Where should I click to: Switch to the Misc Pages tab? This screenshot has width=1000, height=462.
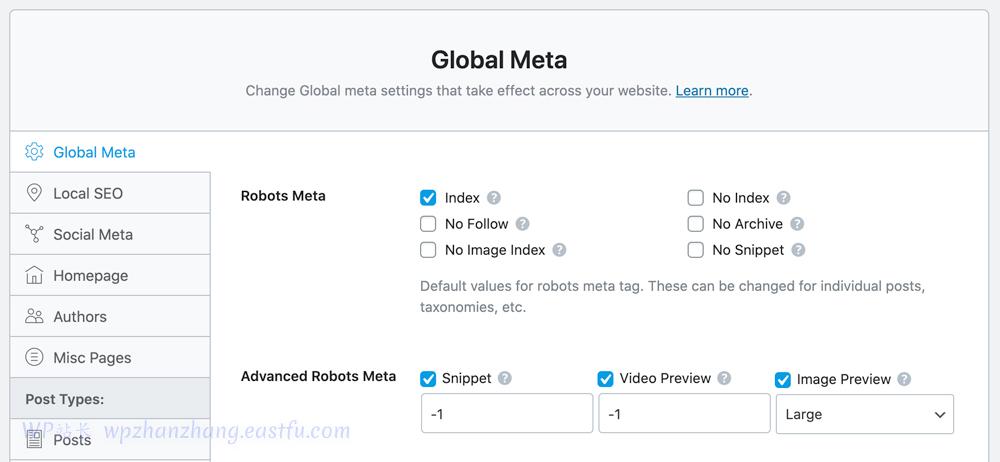pos(110,357)
